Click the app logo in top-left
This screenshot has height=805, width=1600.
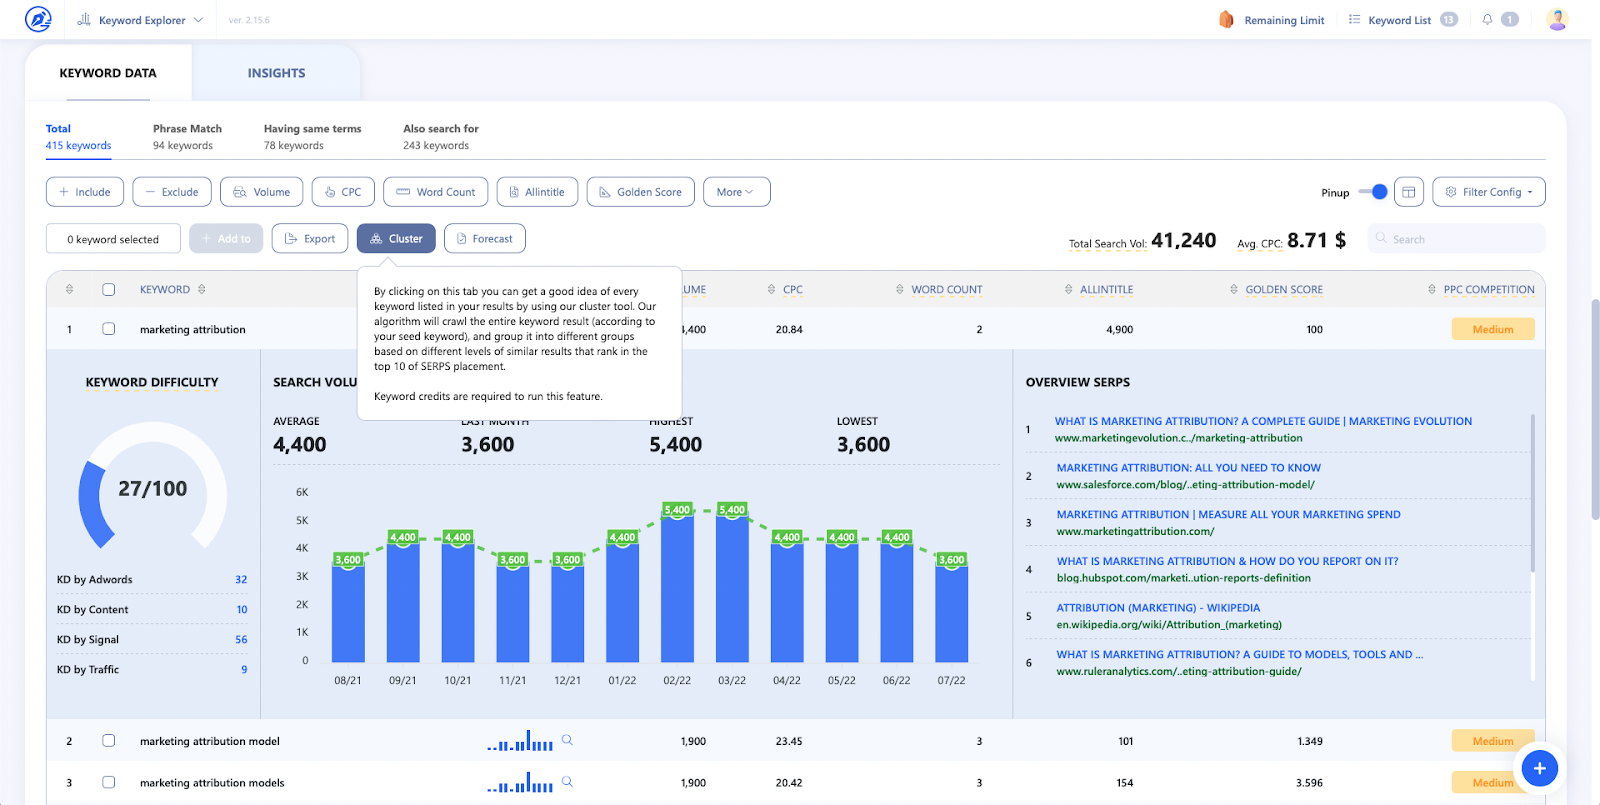(x=38, y=20)
